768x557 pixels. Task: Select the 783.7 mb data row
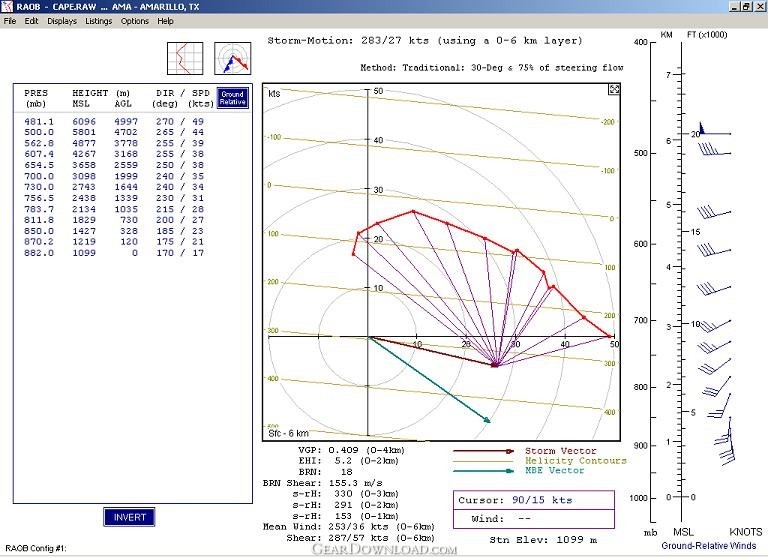pos(114,209)
